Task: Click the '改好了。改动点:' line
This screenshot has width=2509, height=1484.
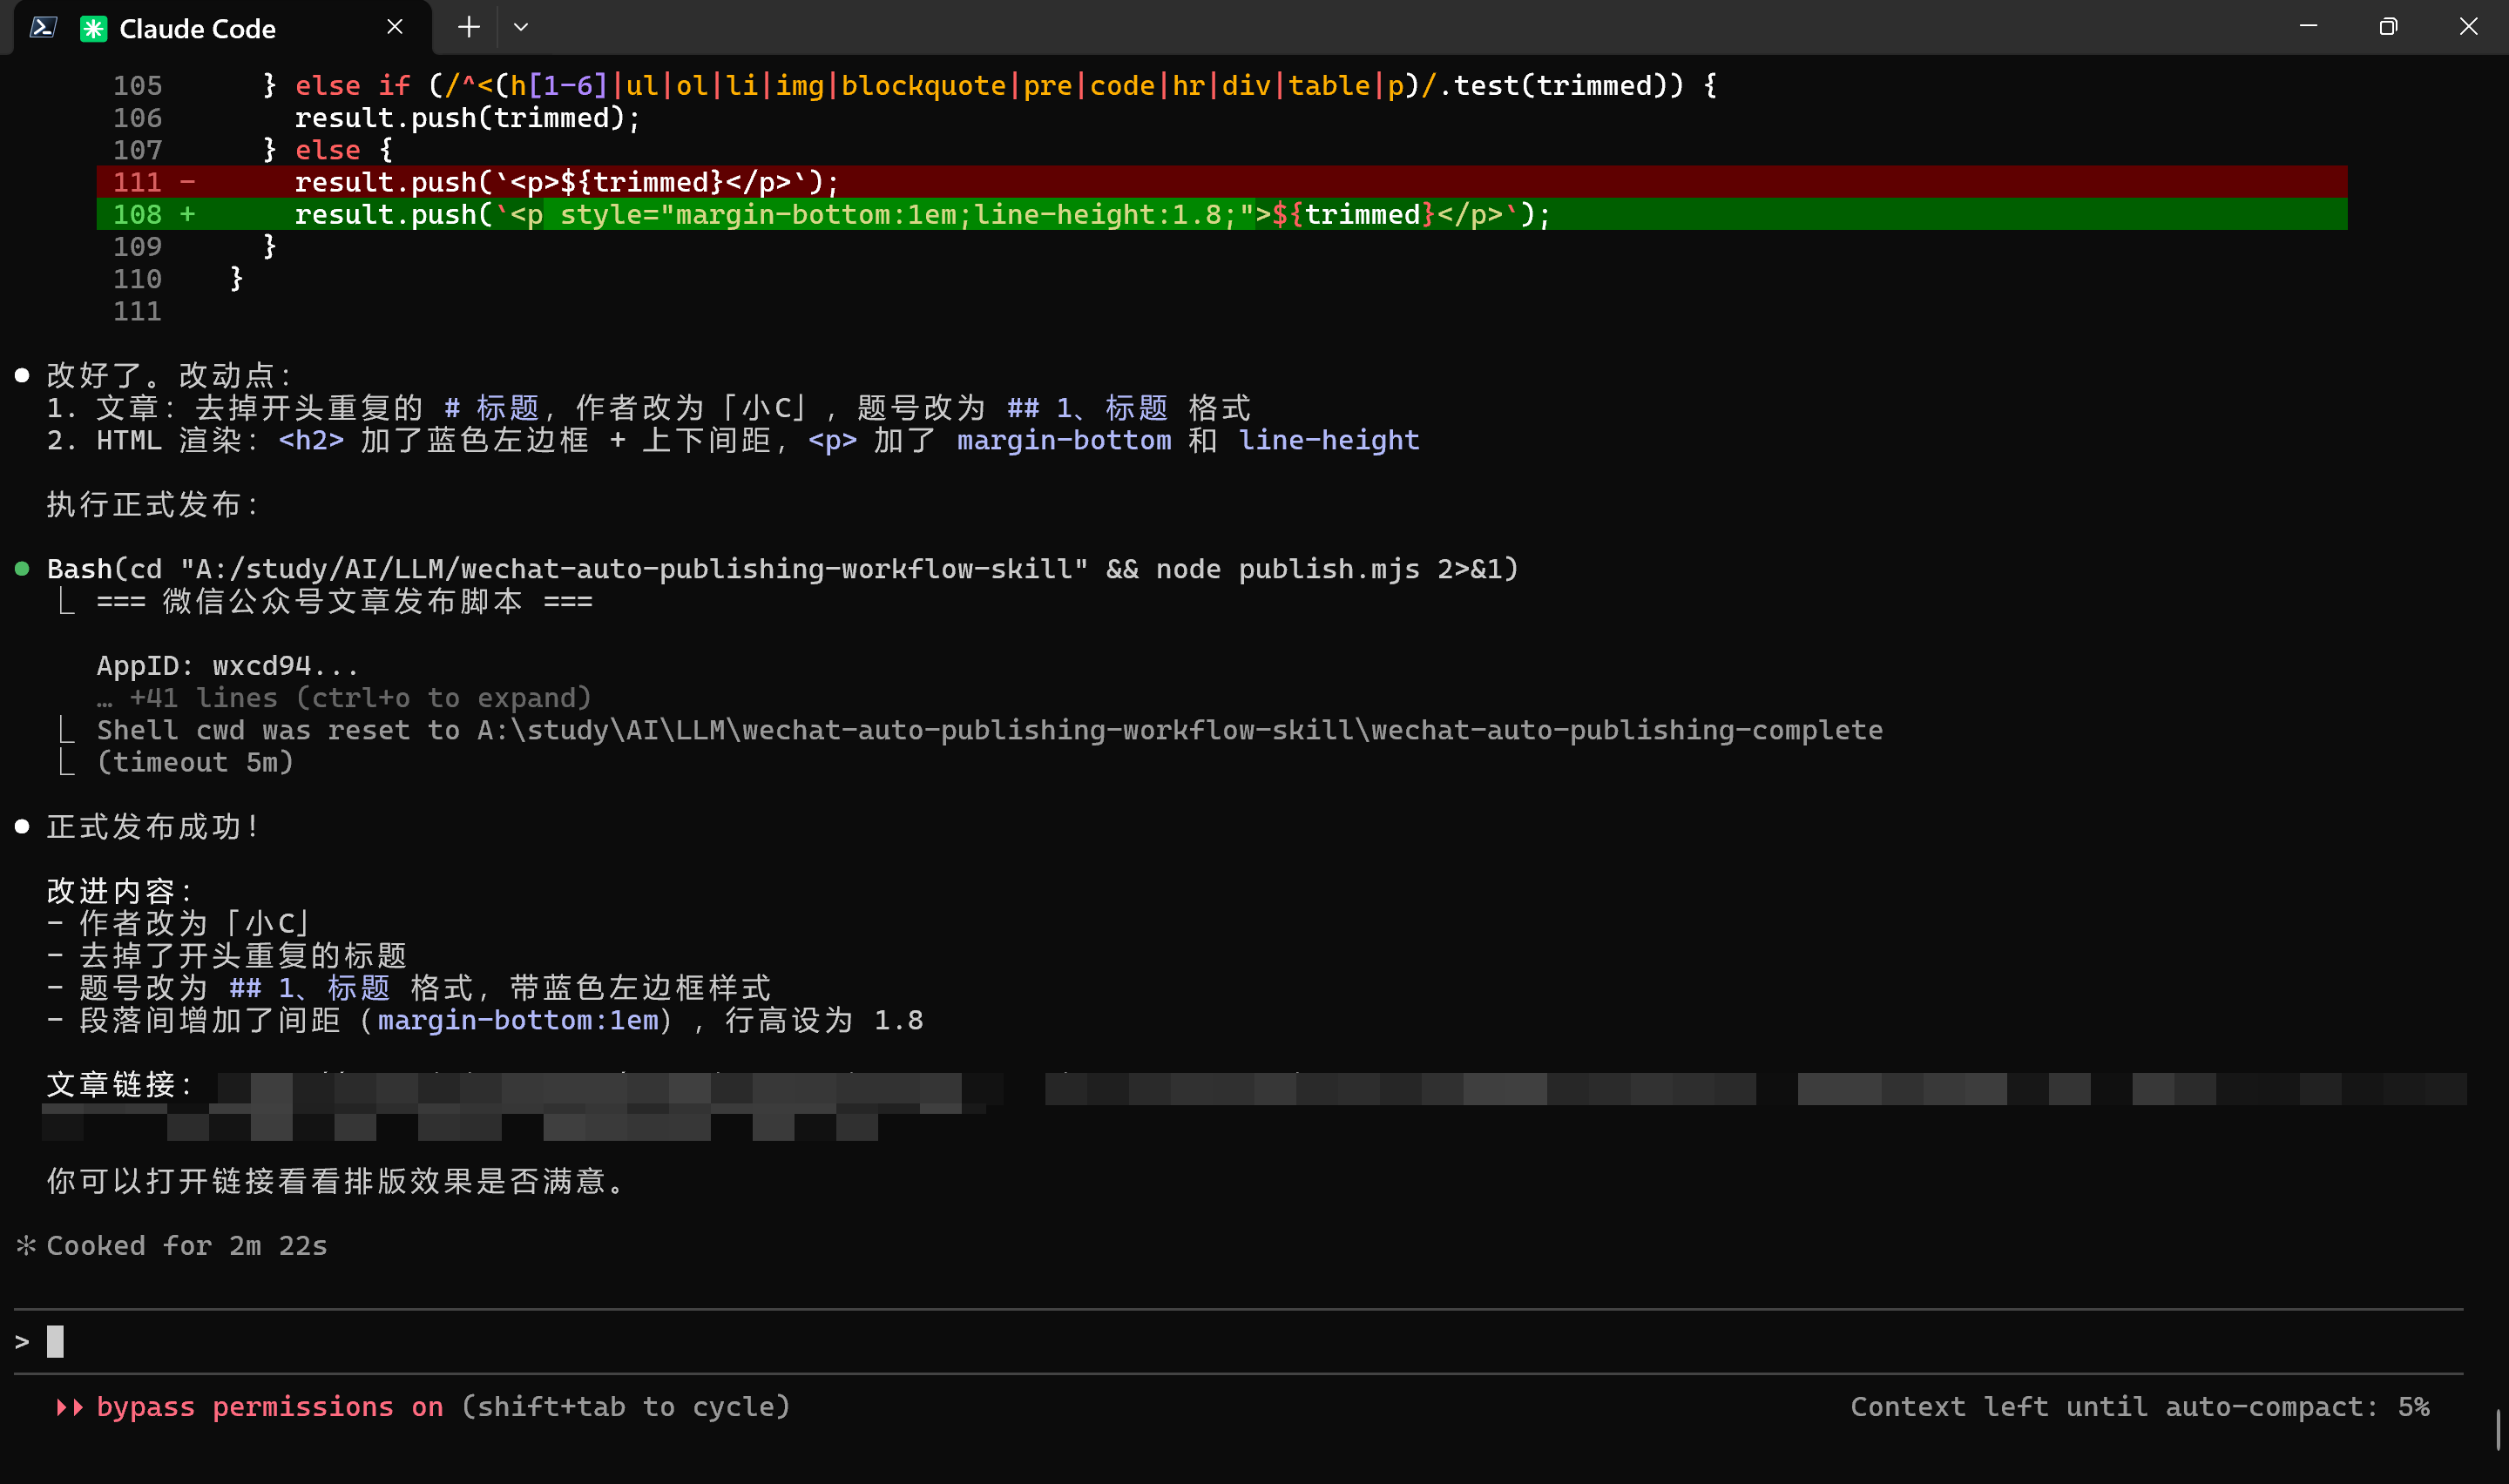Action: [170, 375]
